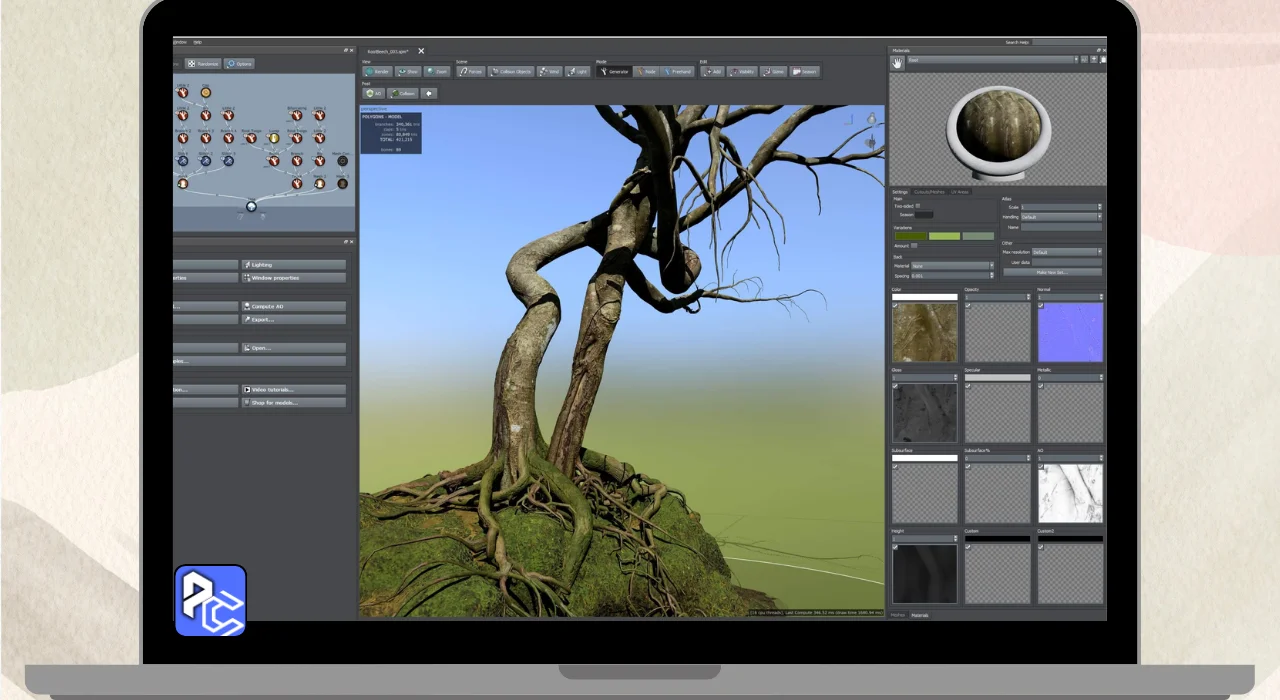Click the Season edit button

pos(804,71)
